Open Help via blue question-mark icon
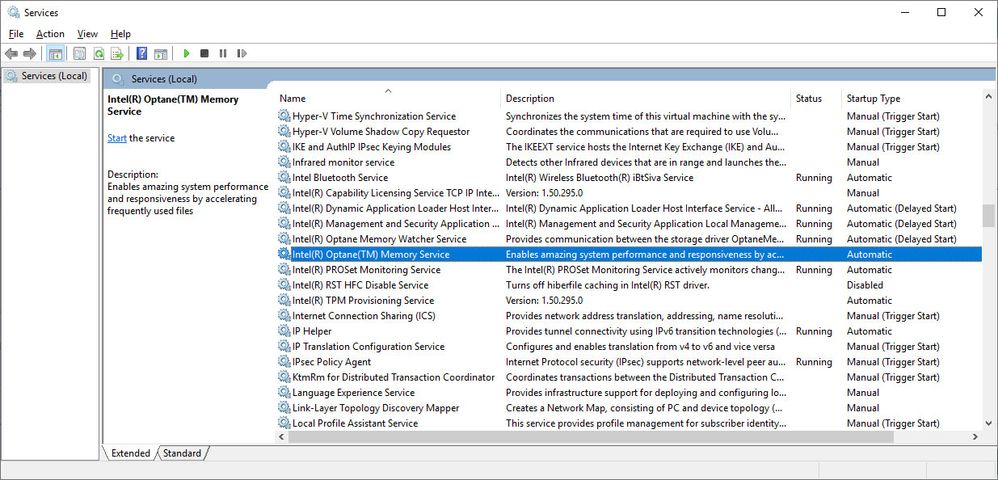 (x=142, y=53)
